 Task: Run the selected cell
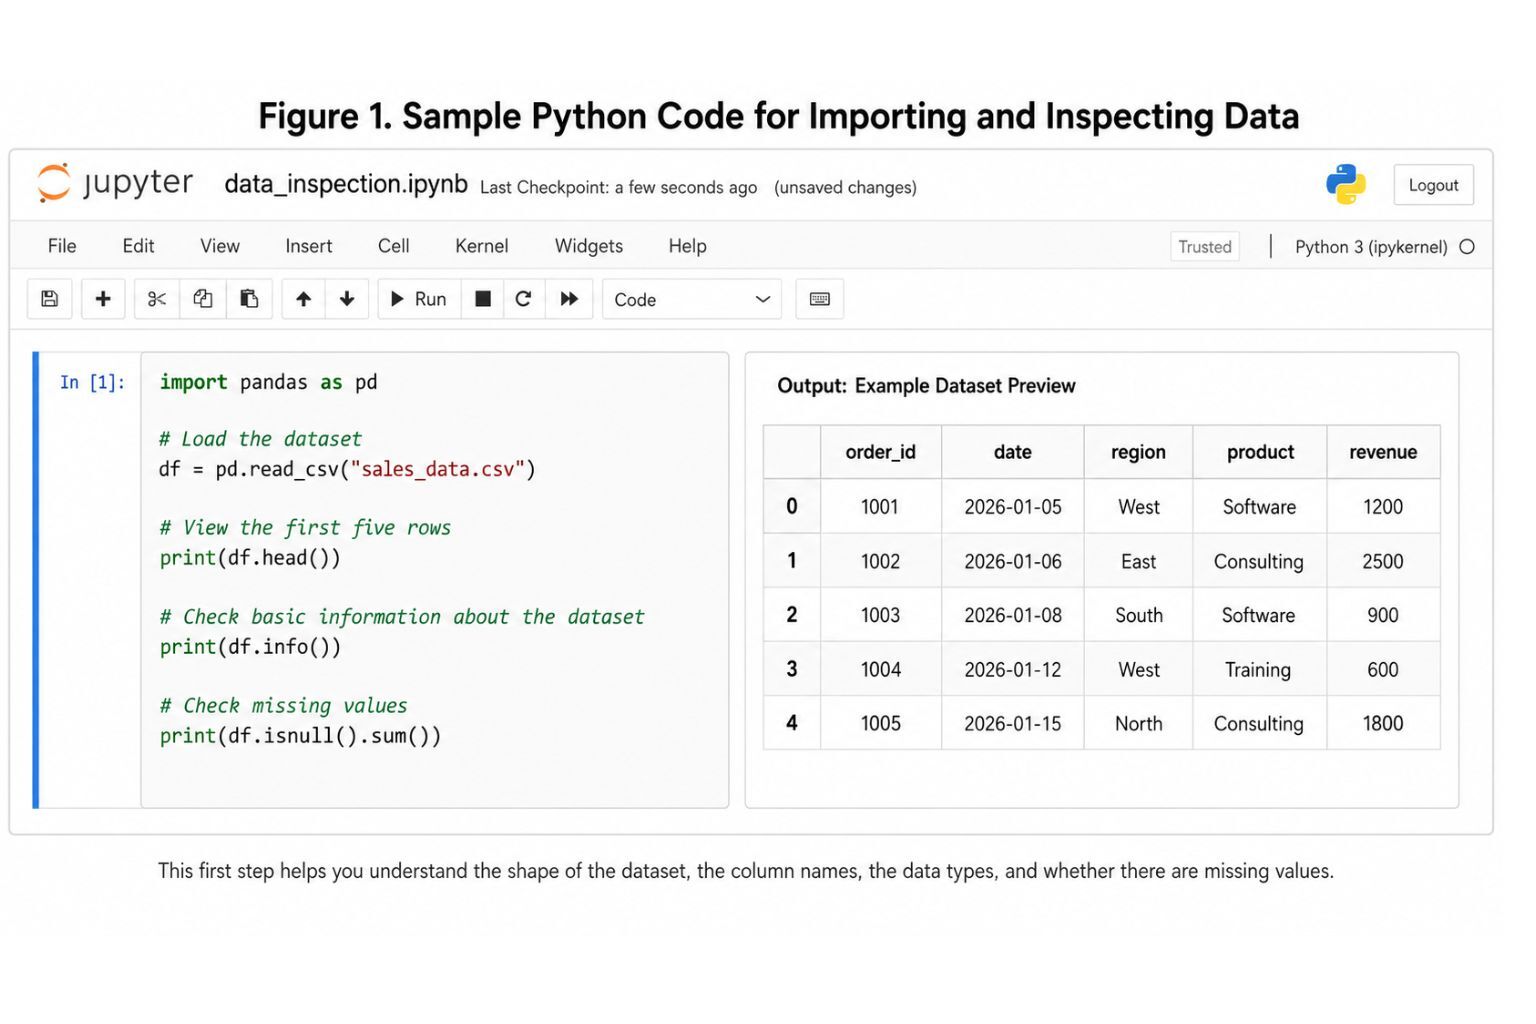tap(419, 299)
